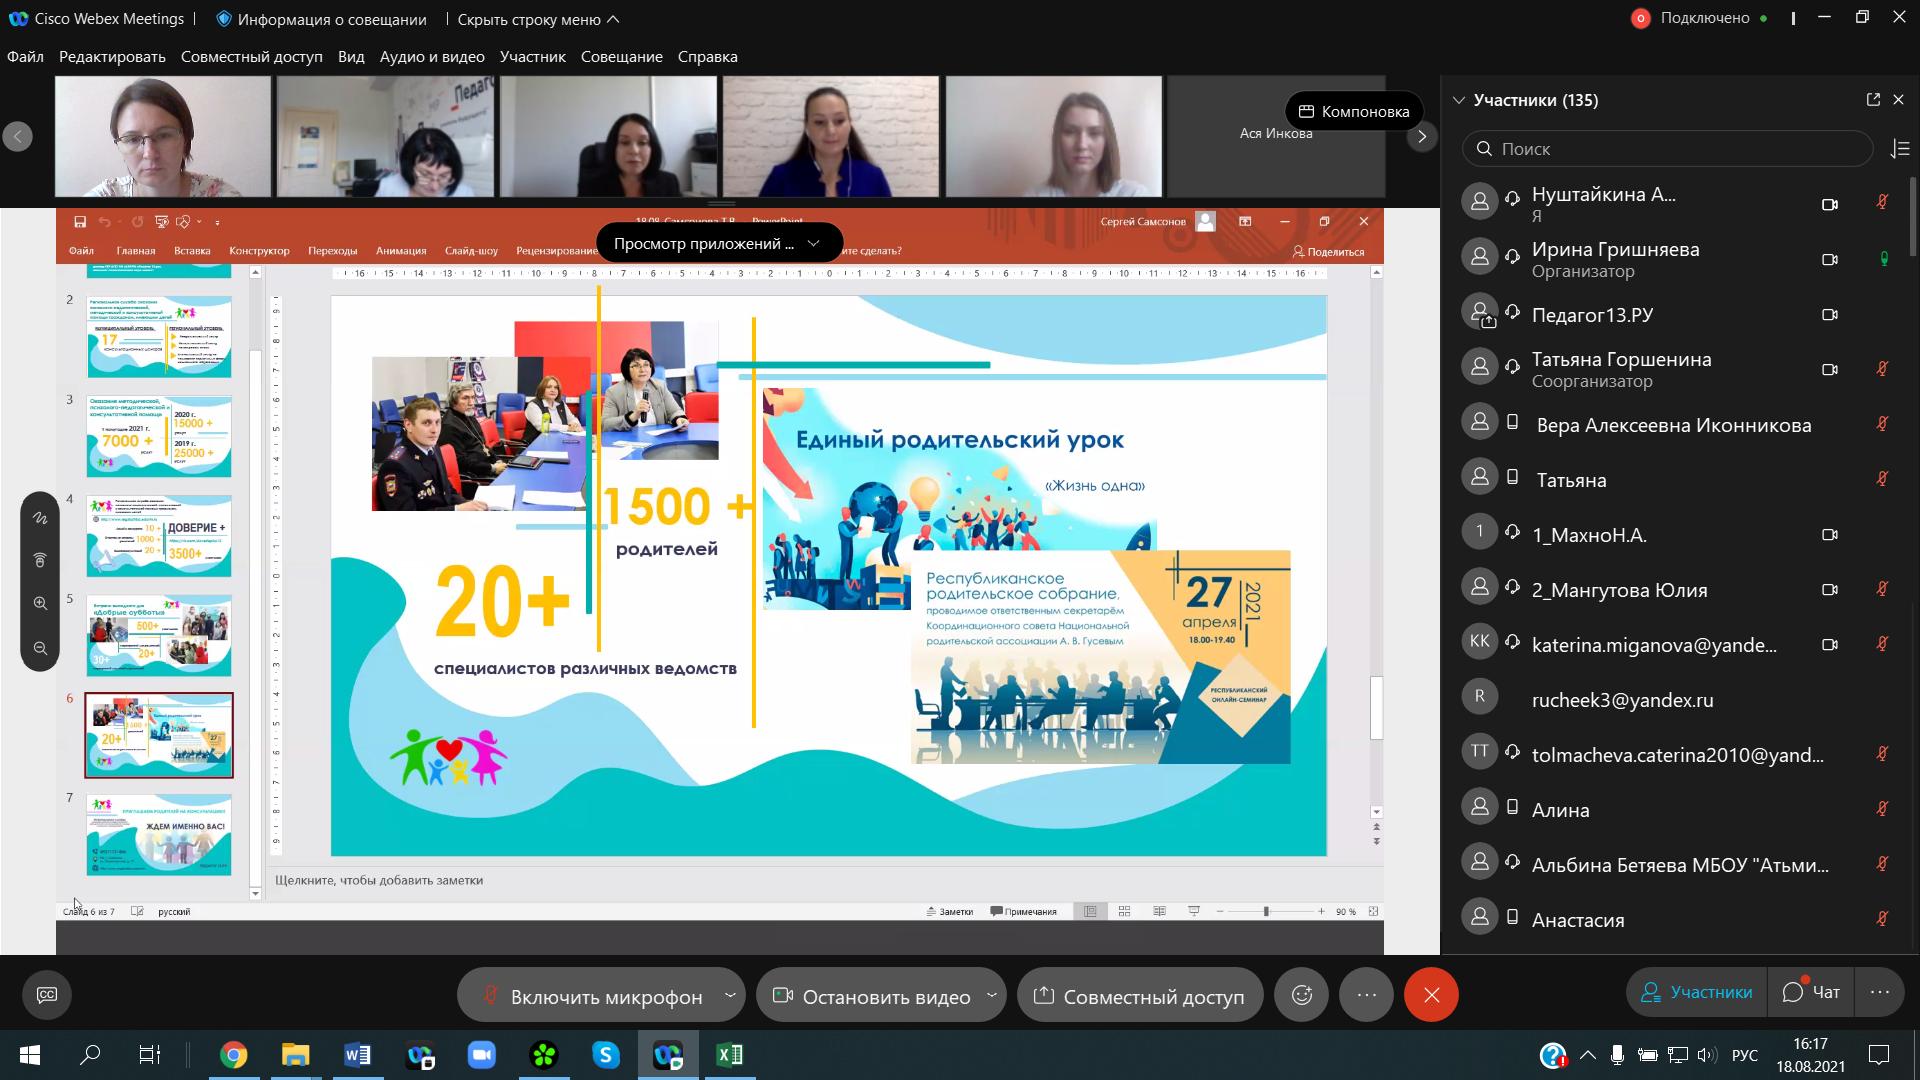Sort the participants list

(x=1900, y=149)
